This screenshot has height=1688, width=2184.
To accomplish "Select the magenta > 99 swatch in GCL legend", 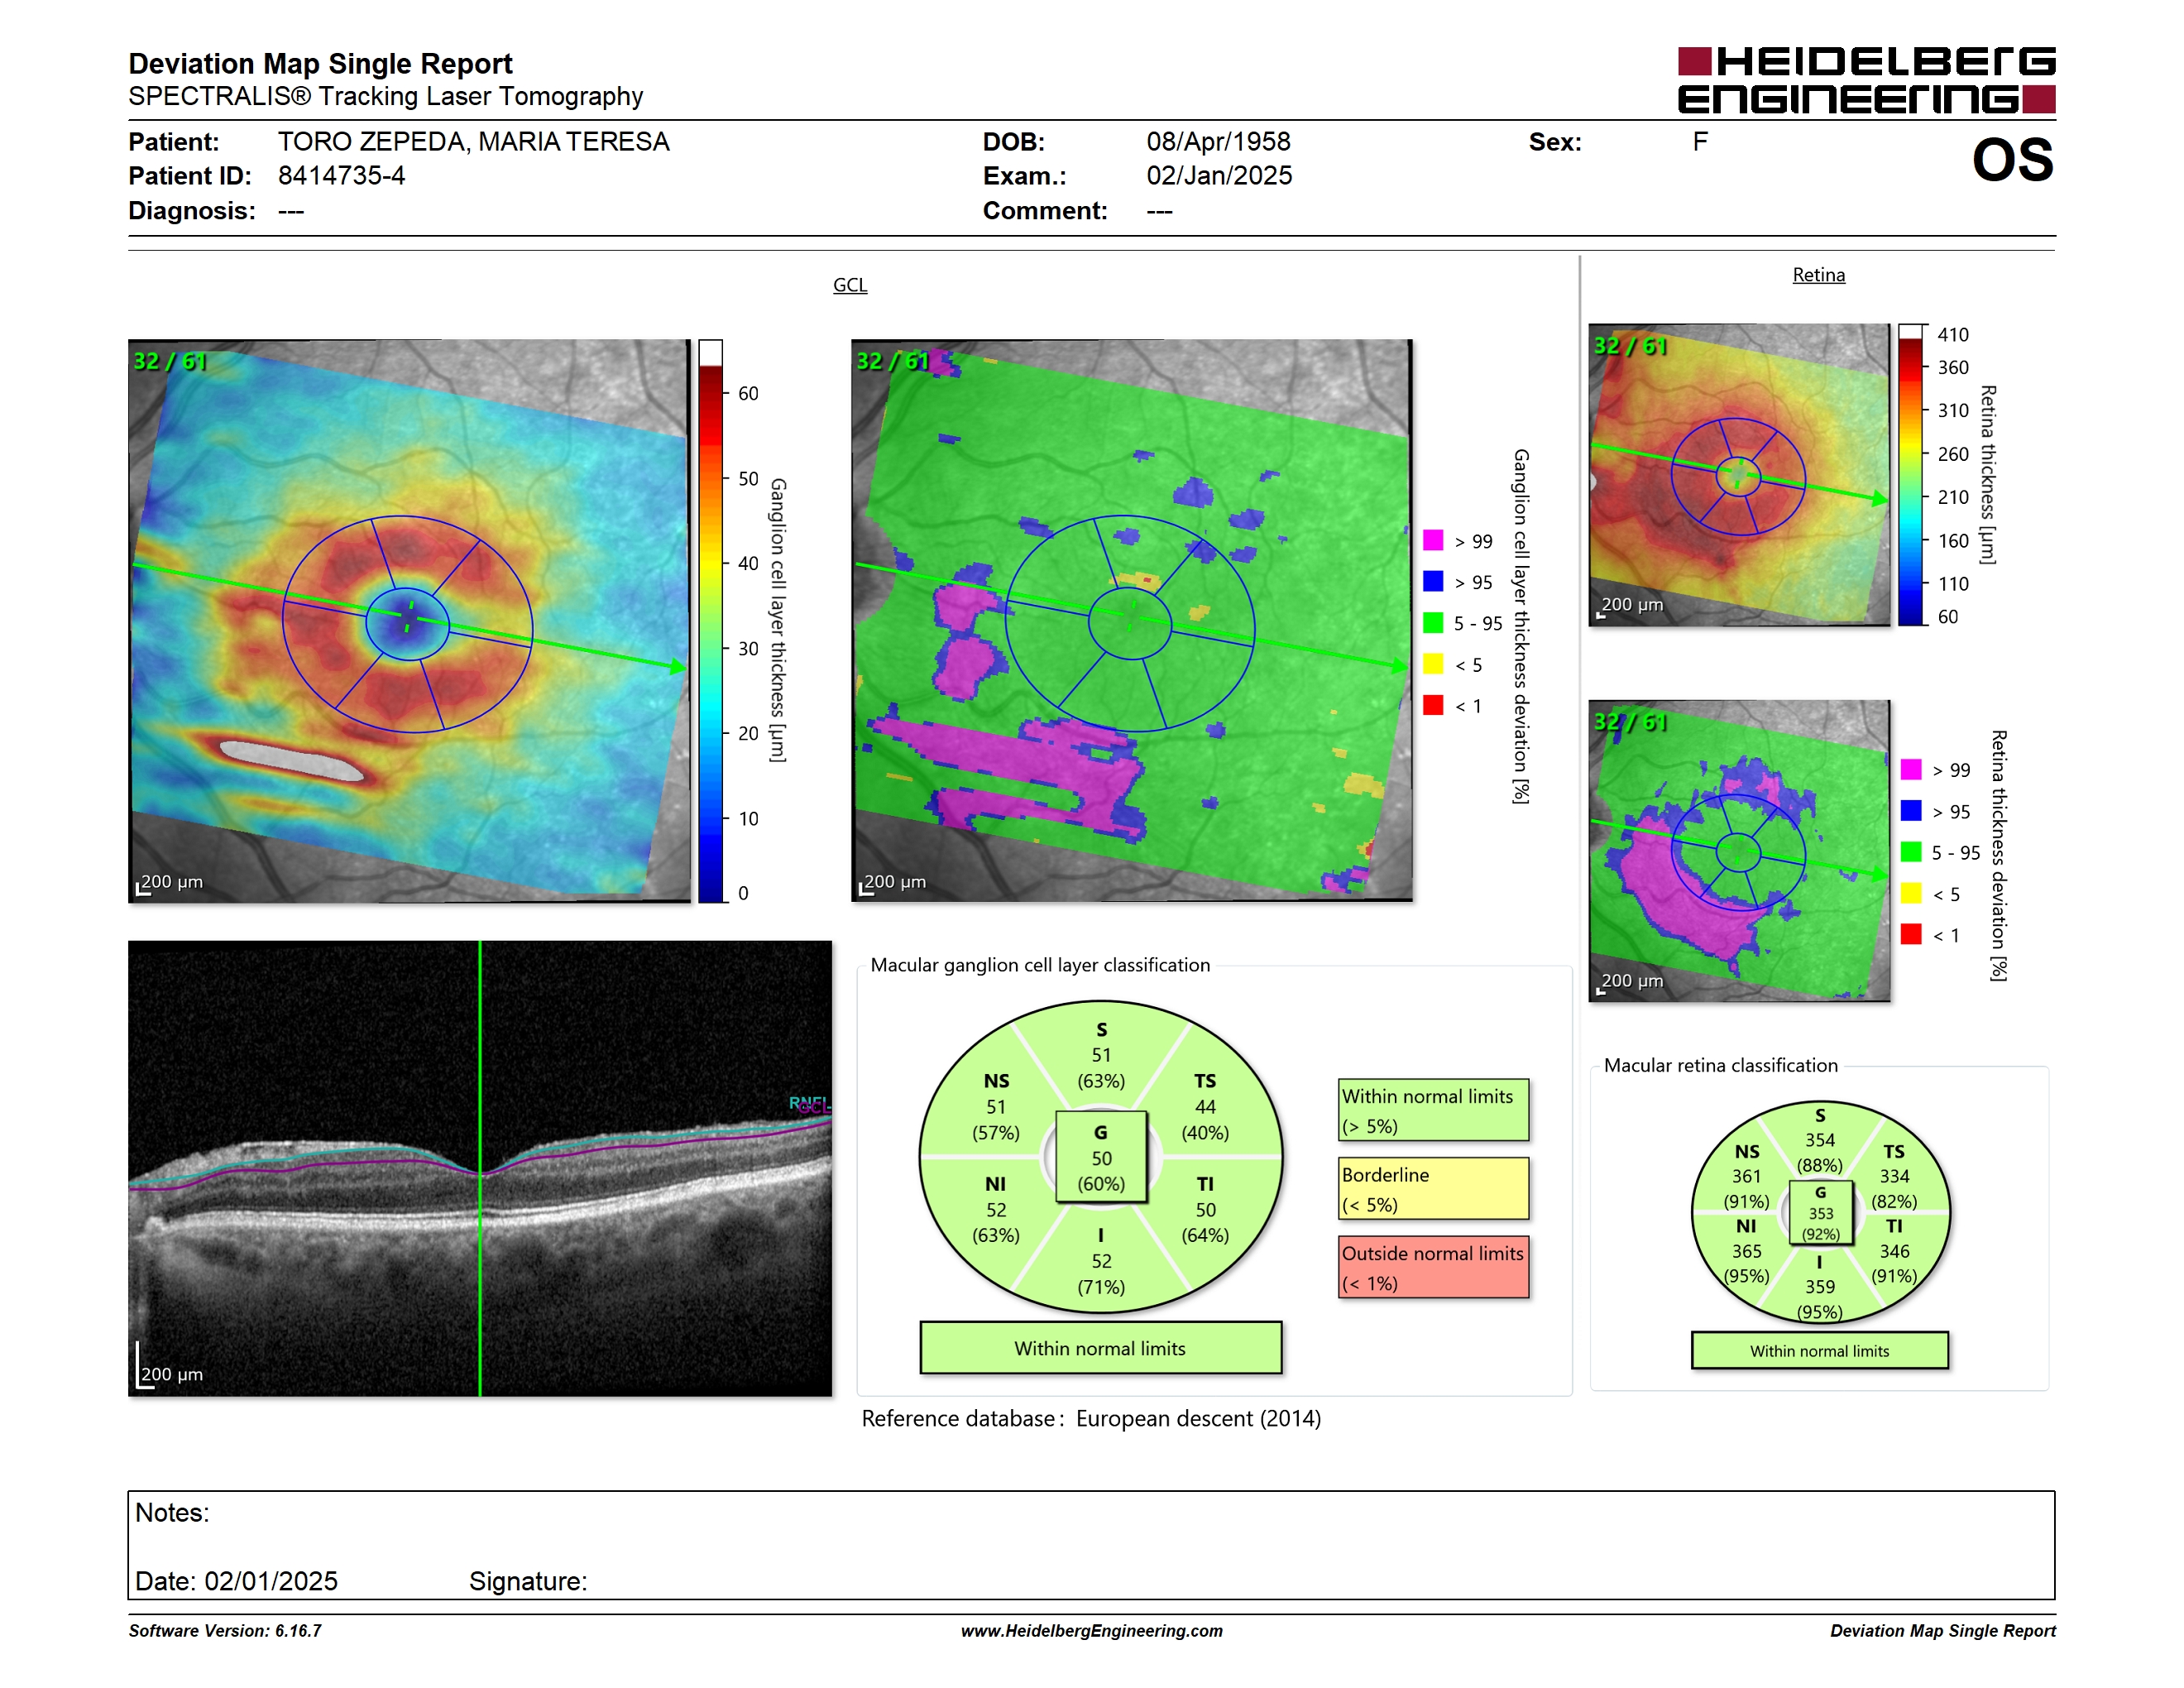I will [1433, 540].
